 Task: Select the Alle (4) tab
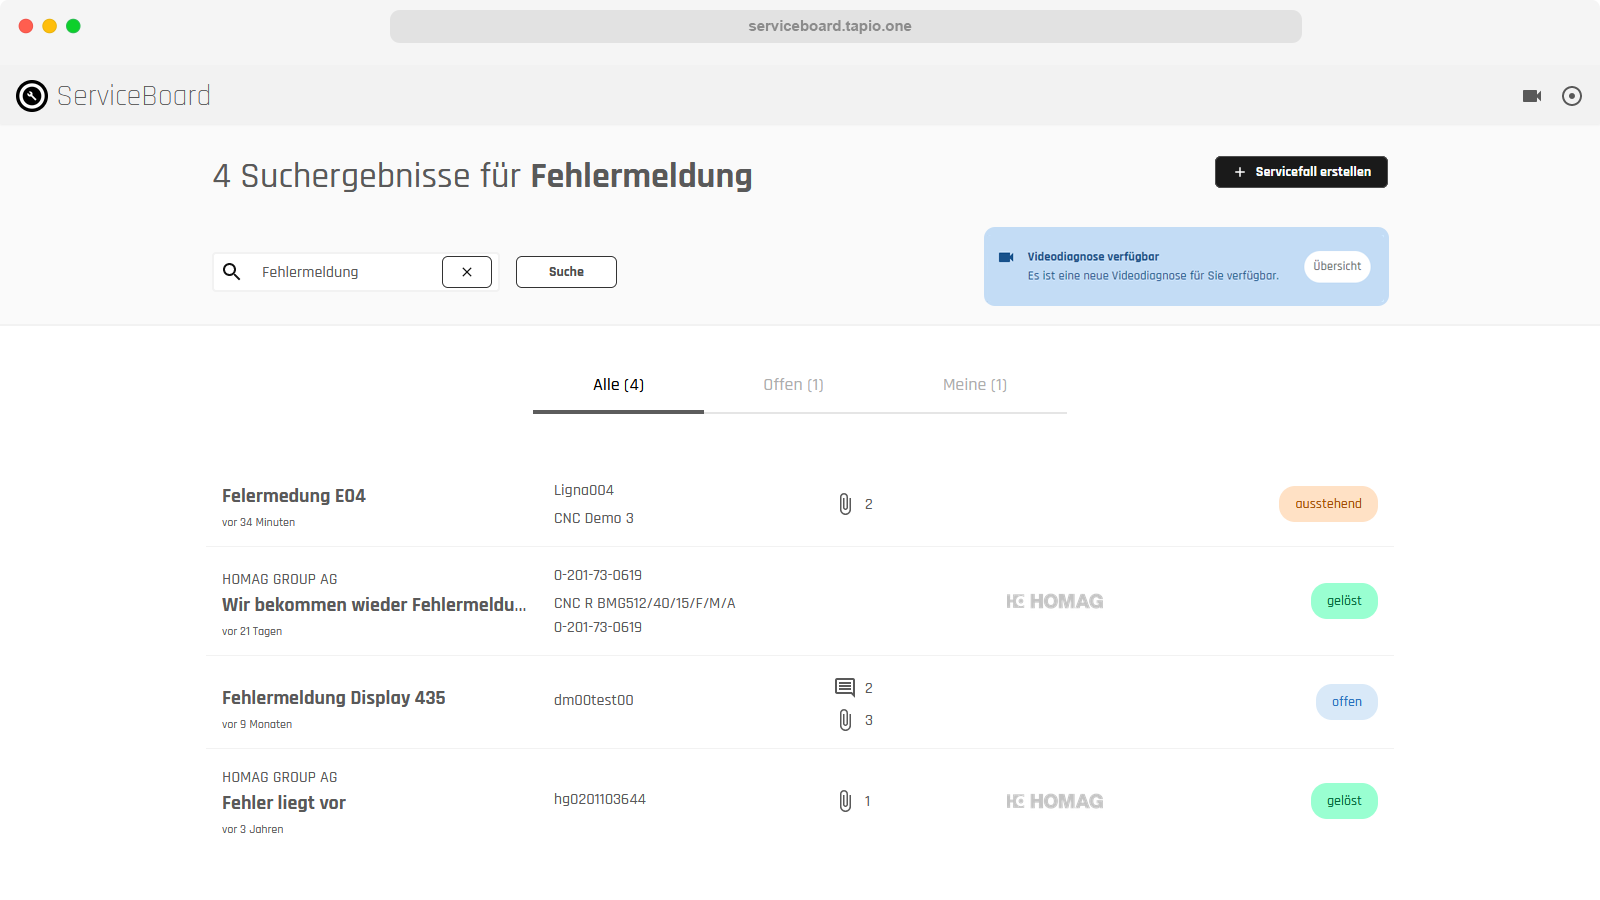(618, 385)
